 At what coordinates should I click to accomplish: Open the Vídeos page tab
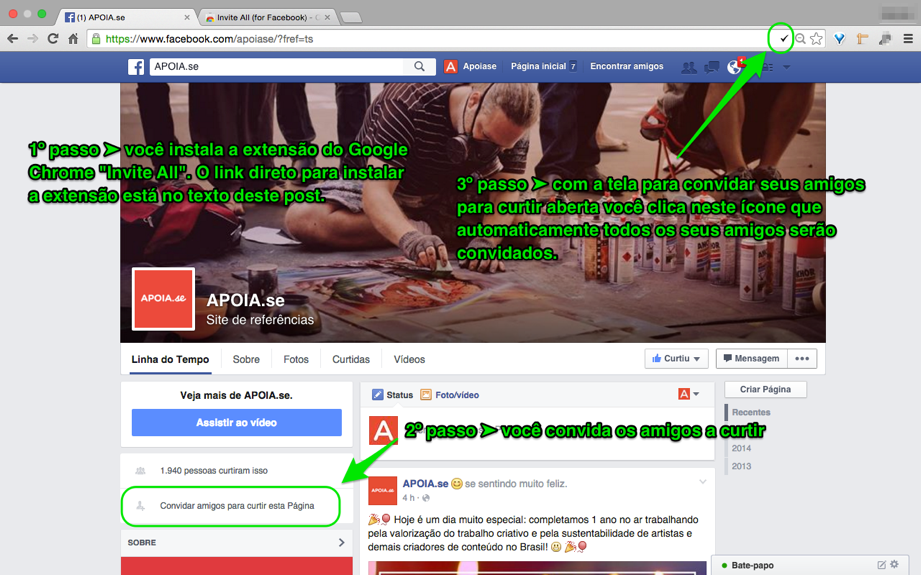pyautogui.click(x=409, y=359)
